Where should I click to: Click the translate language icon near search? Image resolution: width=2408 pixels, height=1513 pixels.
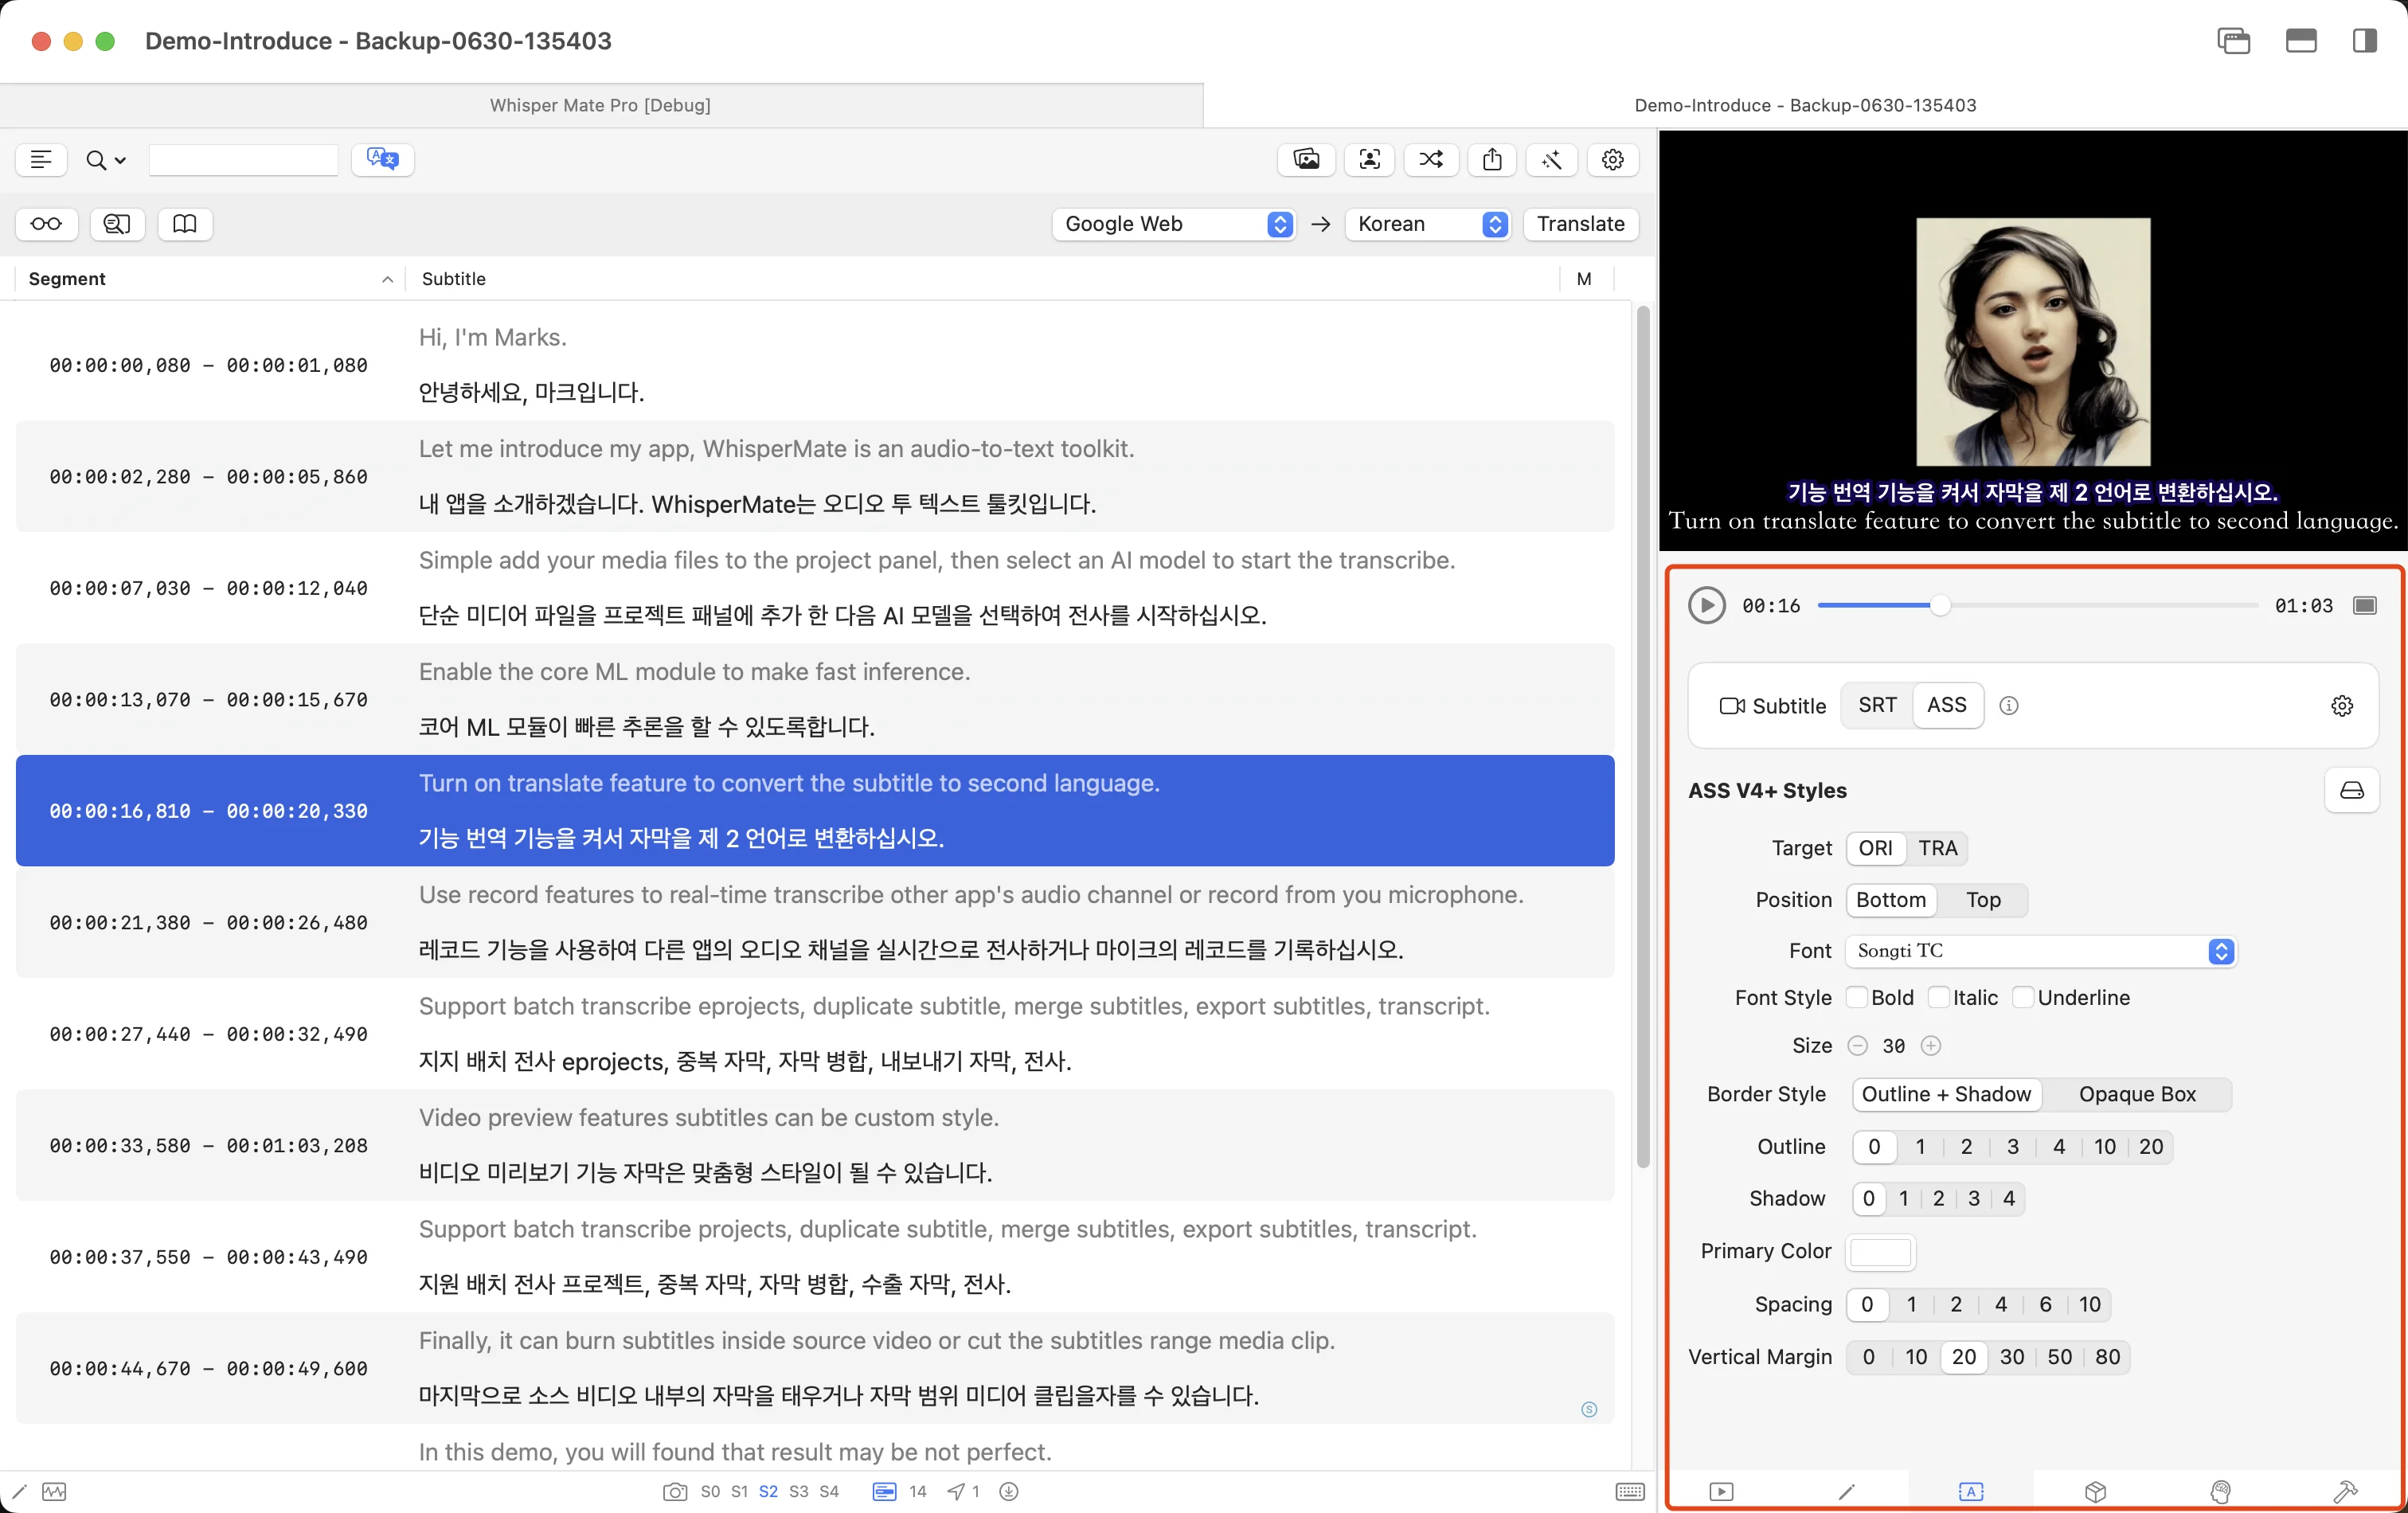point(382,159)
